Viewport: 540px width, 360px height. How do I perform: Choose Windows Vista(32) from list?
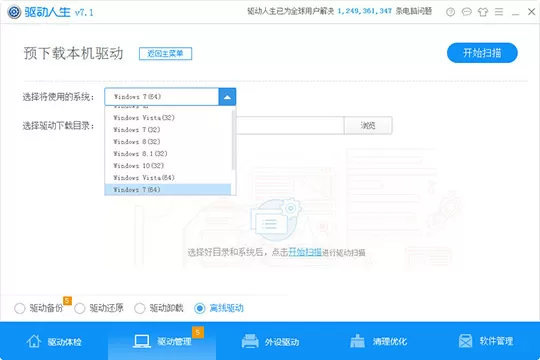(x=168, y=117)
